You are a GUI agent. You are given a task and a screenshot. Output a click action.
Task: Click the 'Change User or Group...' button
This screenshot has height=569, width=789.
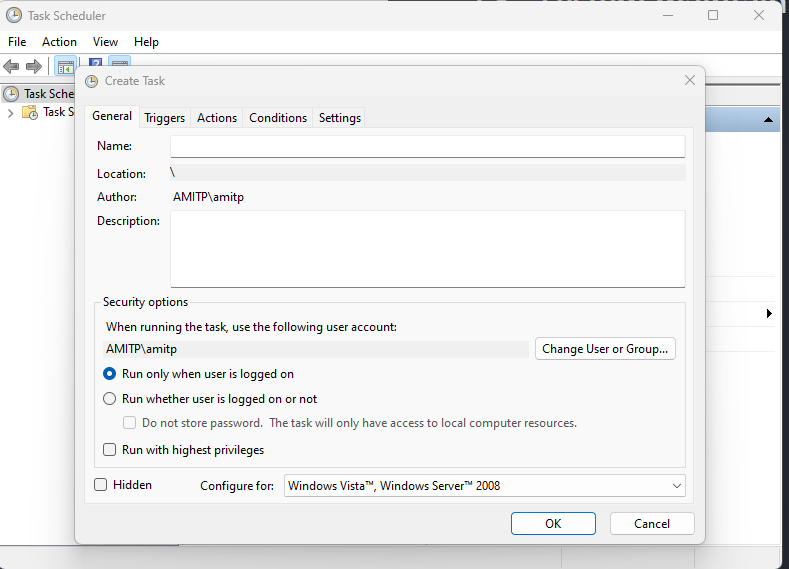(606, 349)
